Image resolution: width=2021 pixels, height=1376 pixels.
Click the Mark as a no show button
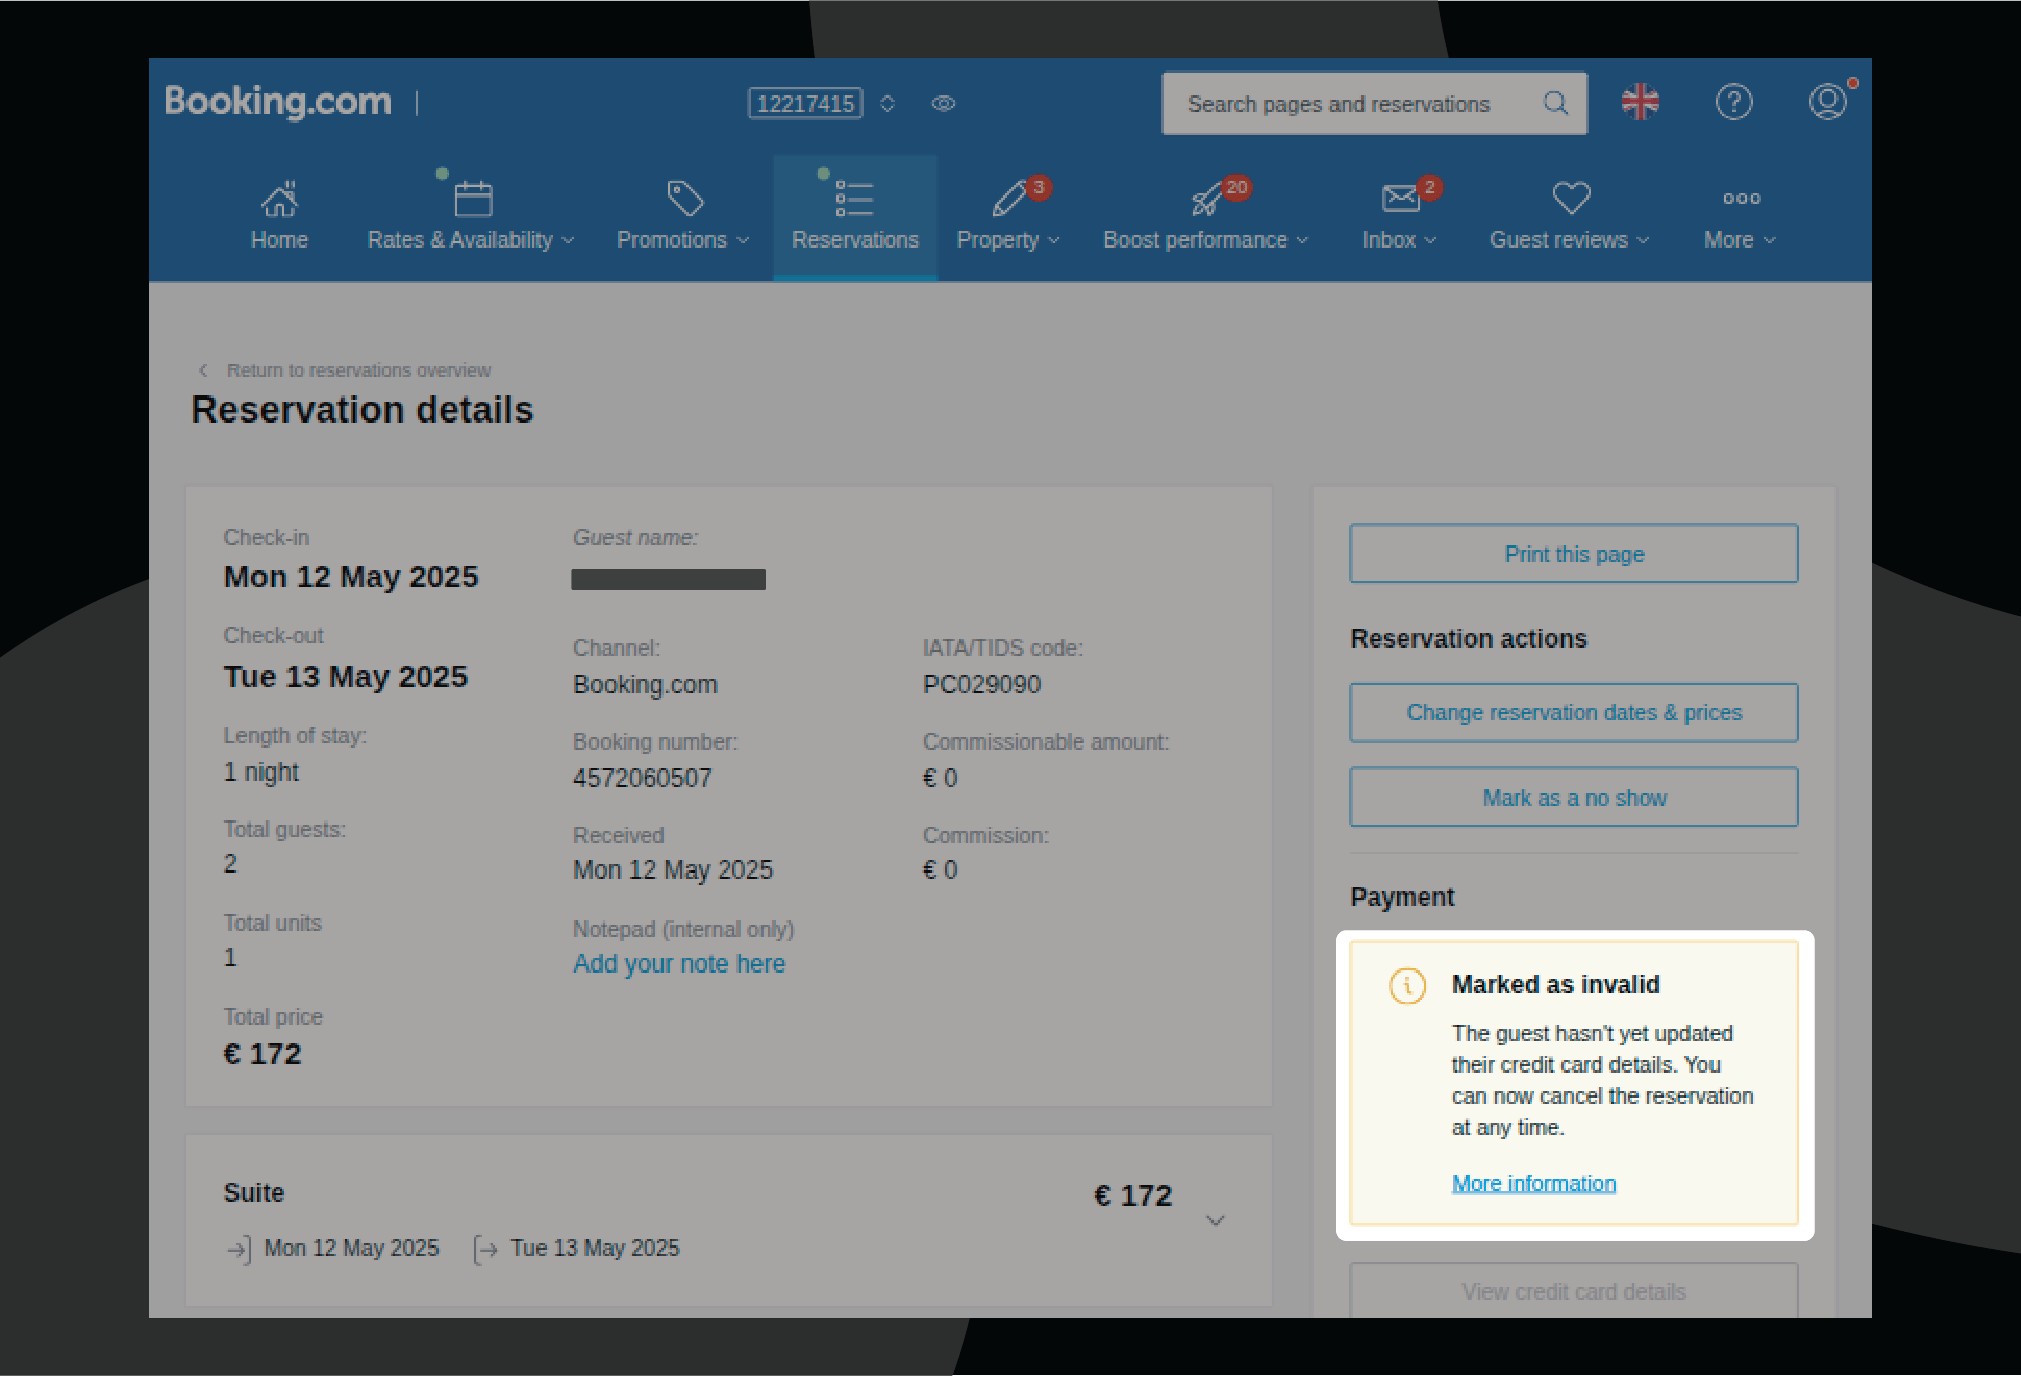tap(1573, 797)
